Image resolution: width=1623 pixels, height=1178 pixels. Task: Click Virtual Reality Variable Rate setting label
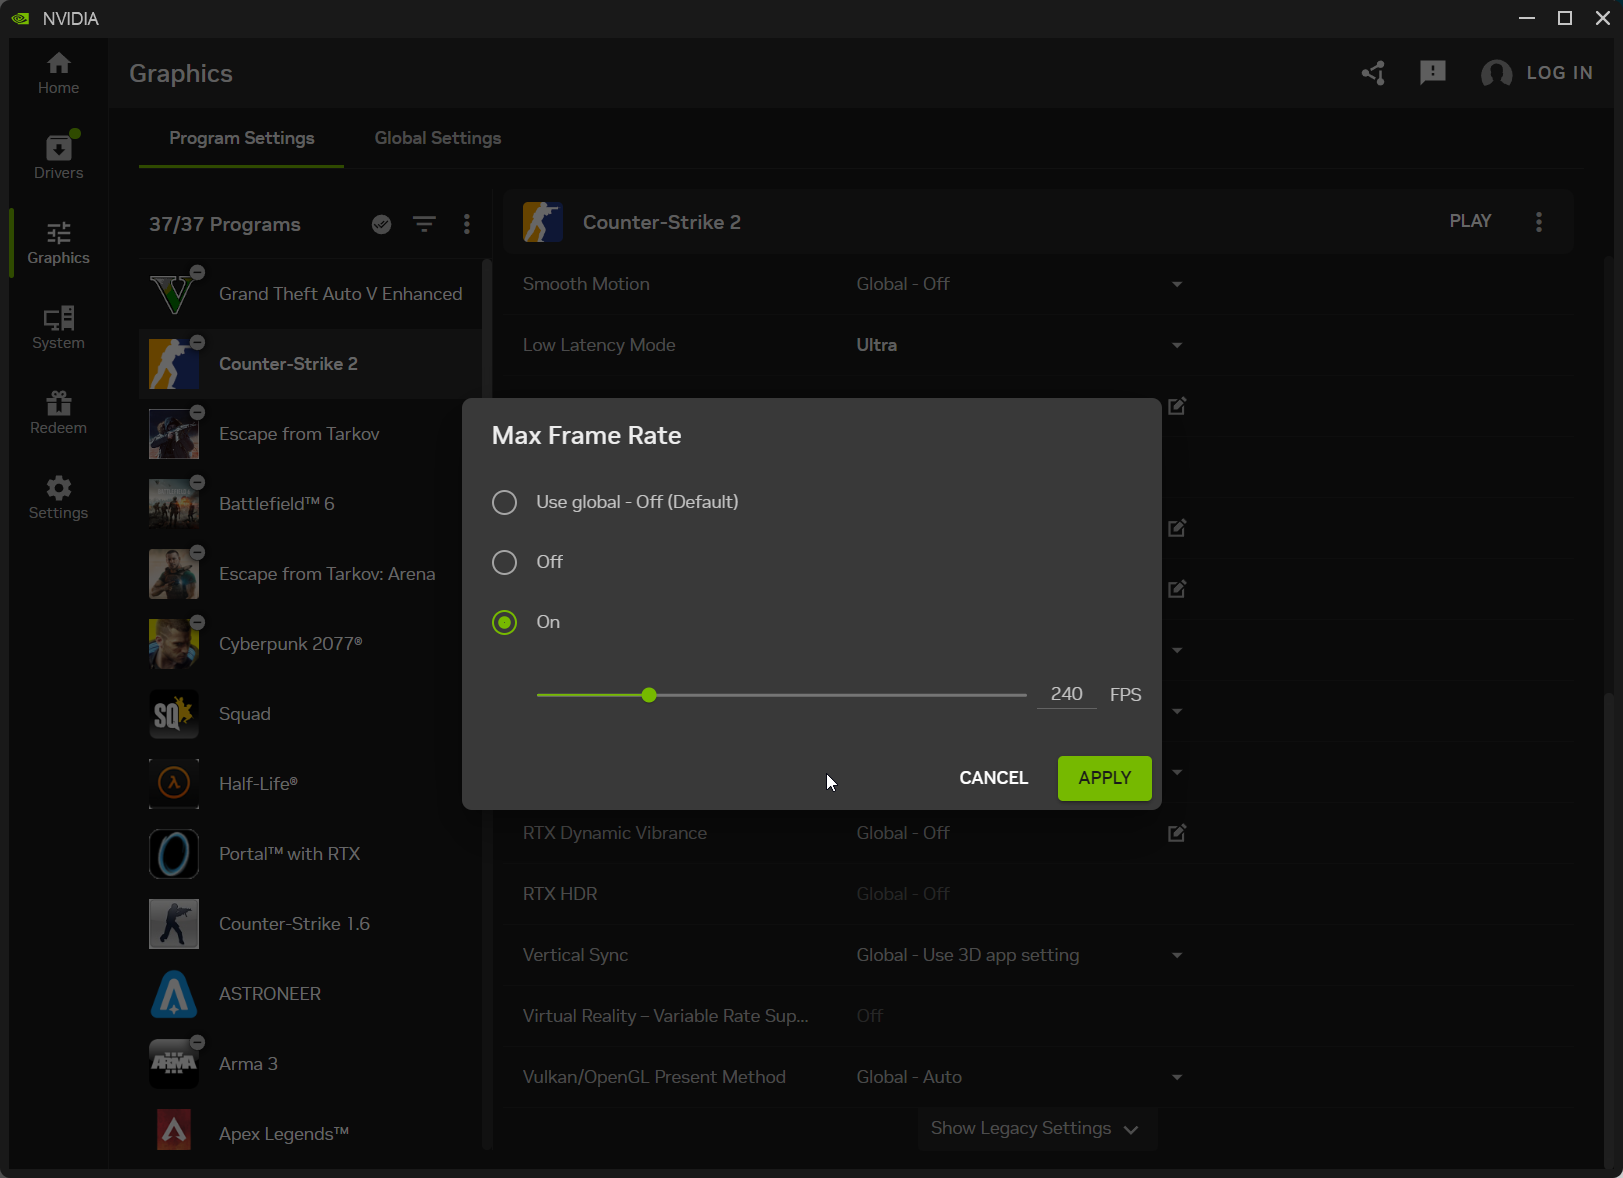pyautogui.click(x=665, y=1016)
